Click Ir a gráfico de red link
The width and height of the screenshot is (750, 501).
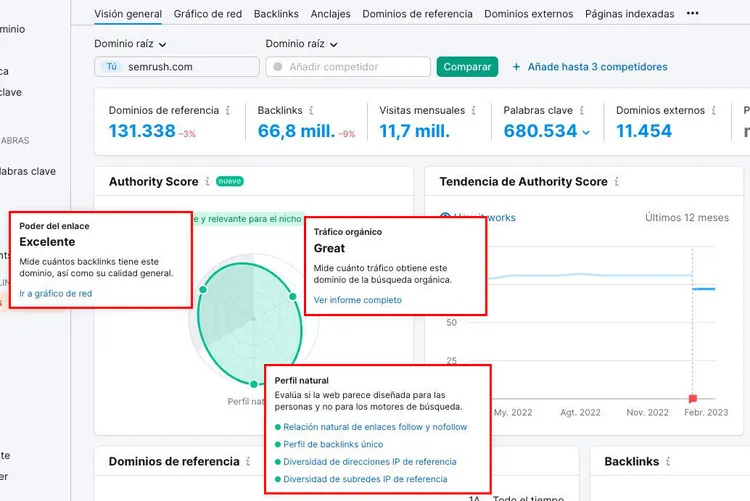[55, 293]
